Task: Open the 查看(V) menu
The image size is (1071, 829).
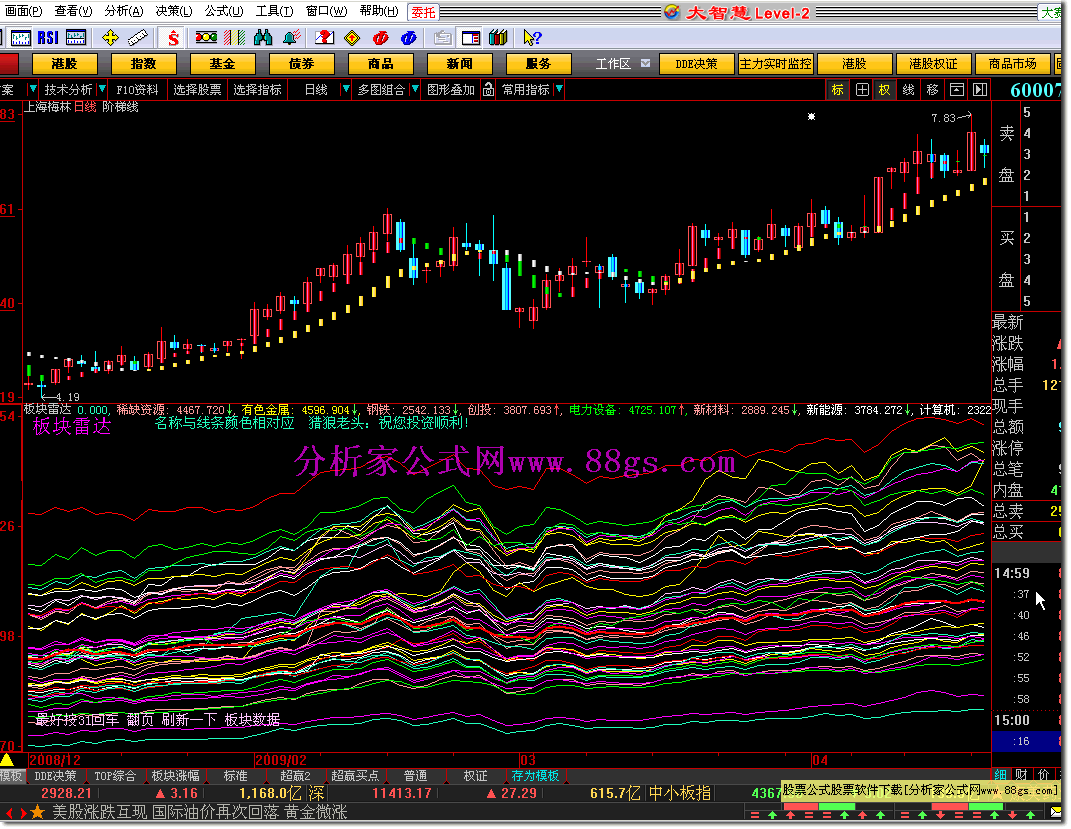Action: coord(73,11)
